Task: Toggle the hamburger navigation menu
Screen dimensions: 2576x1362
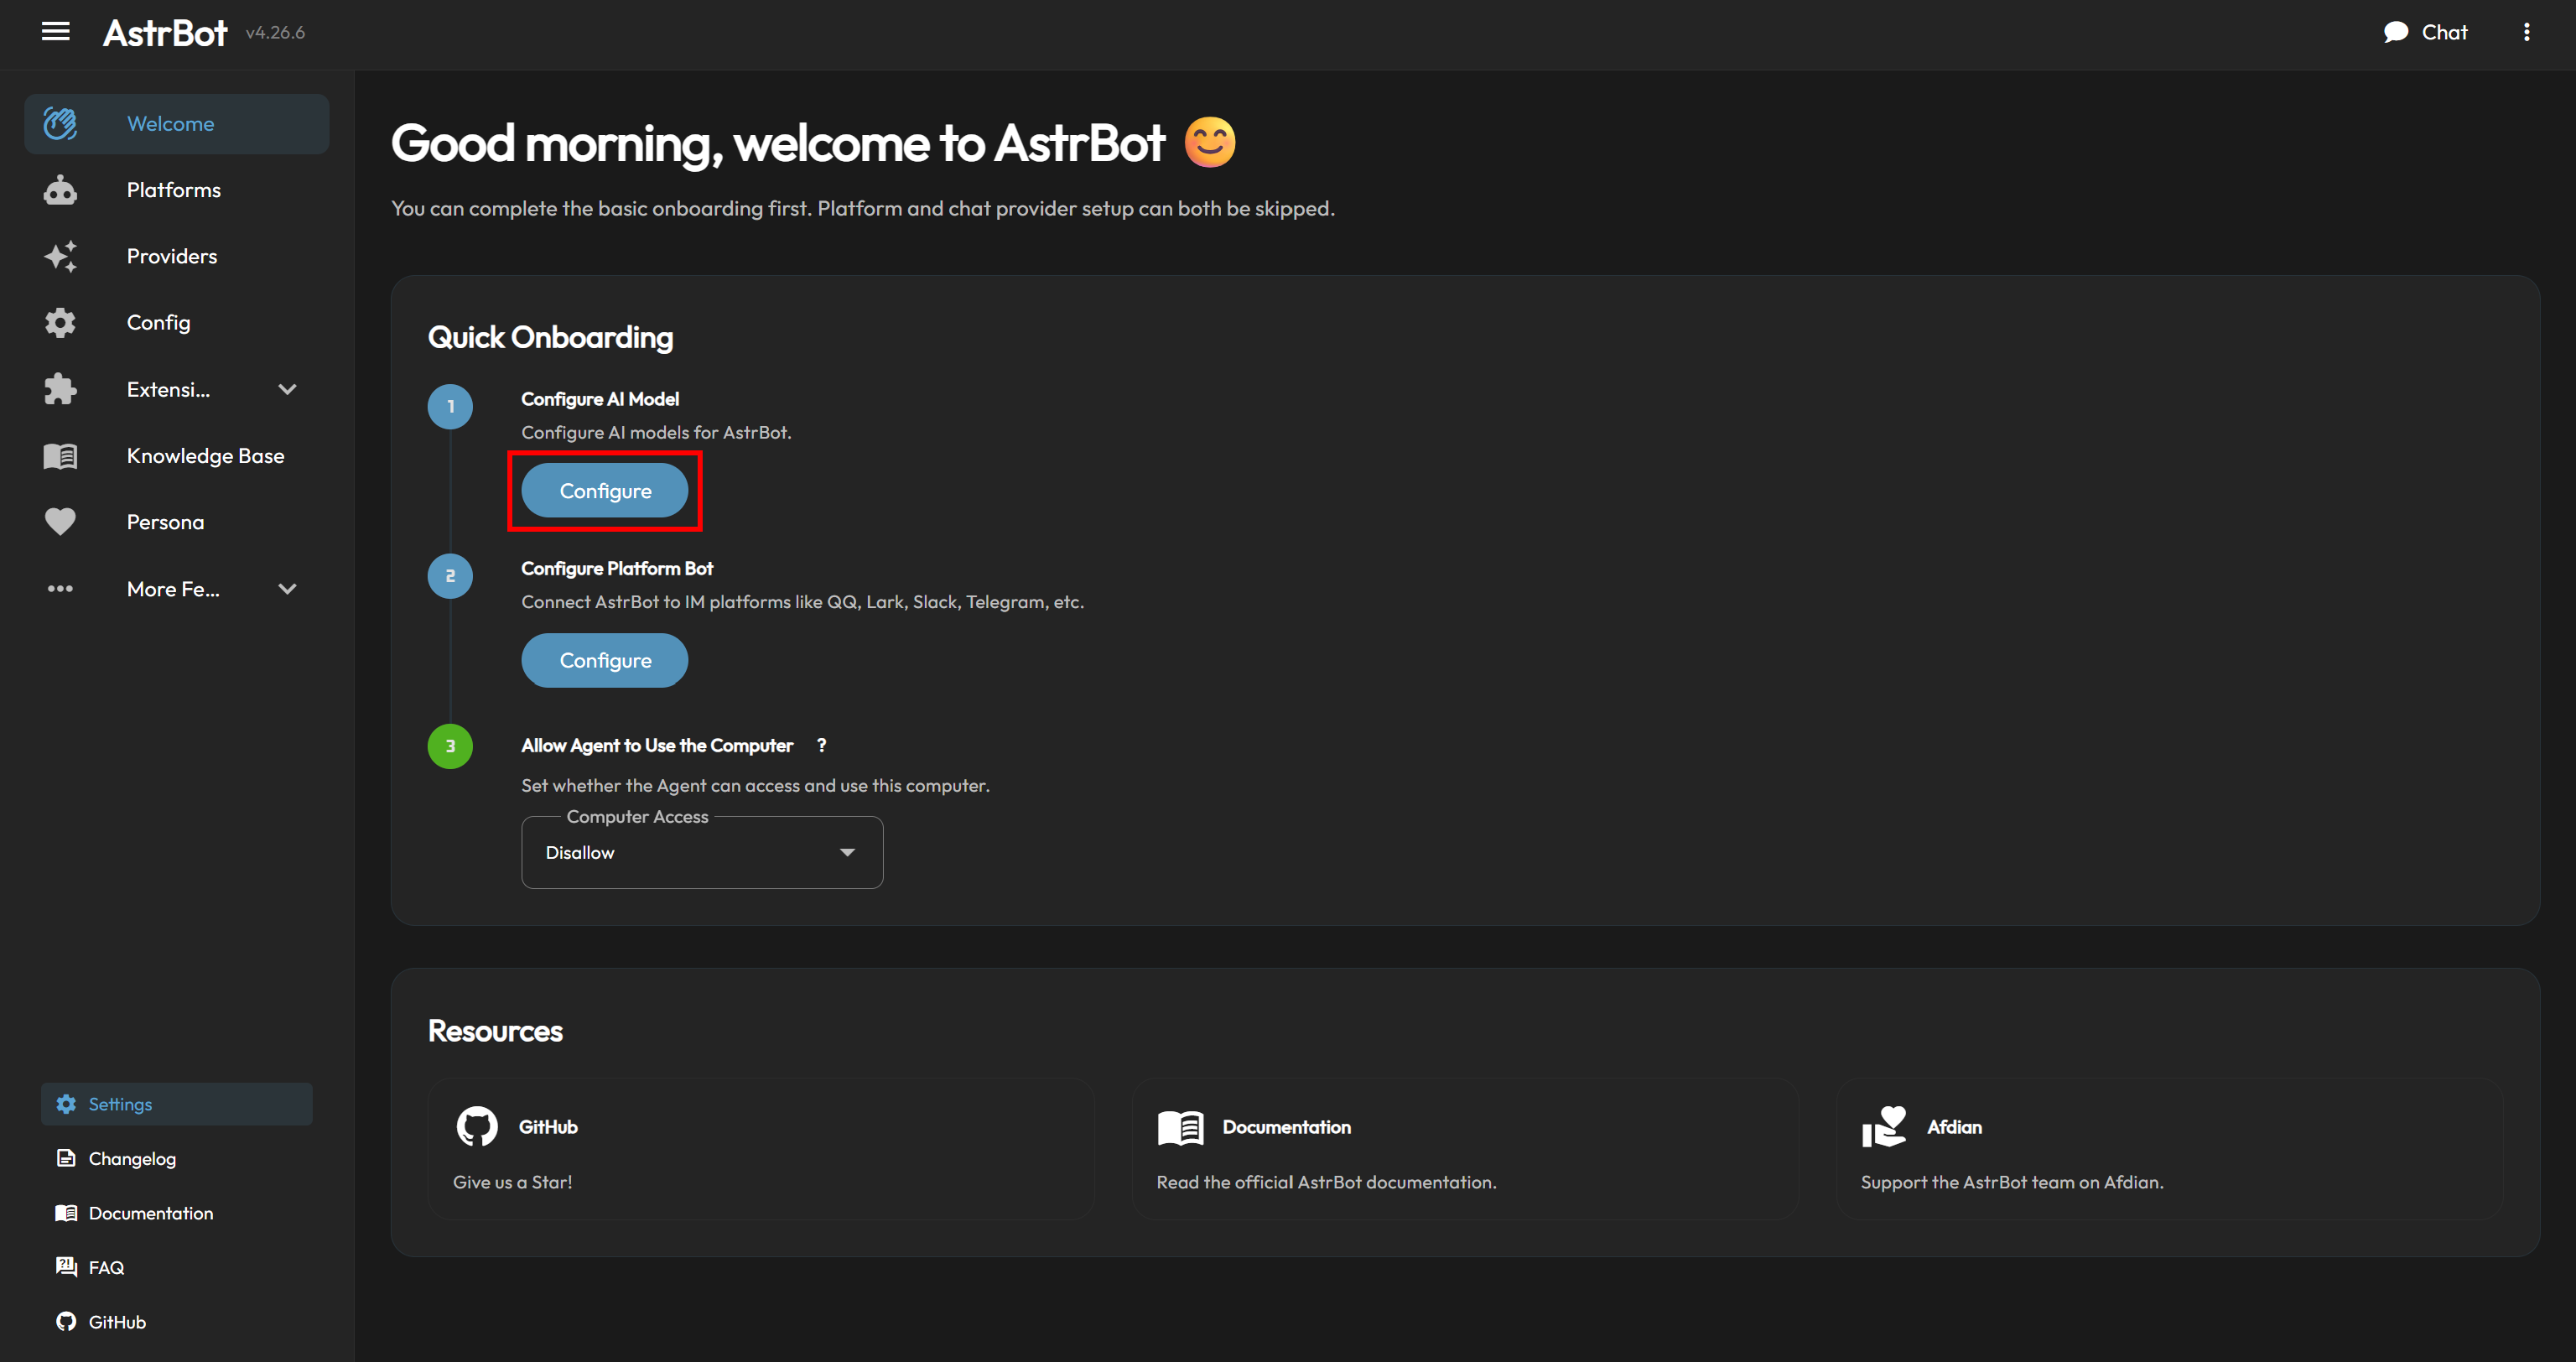Action: pyautogui.click(x=56, y=32)
